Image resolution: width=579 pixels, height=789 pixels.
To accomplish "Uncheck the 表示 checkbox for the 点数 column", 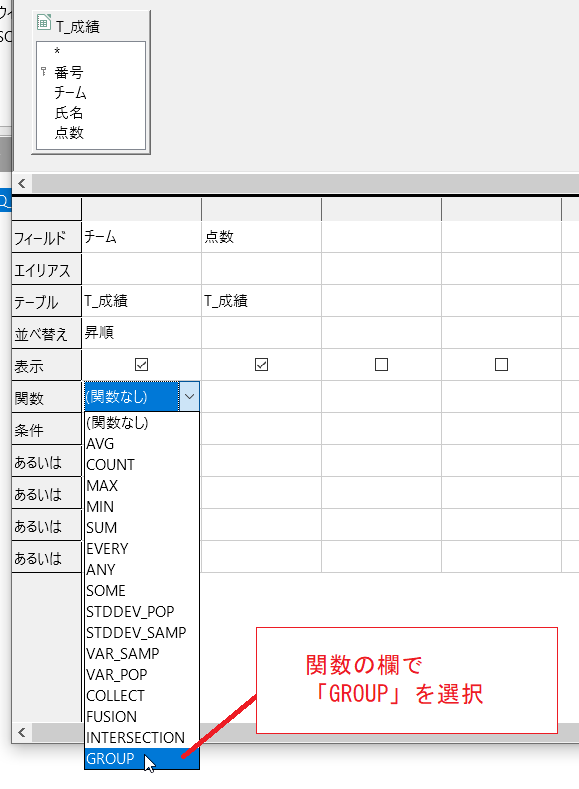I will click(261, 364).
